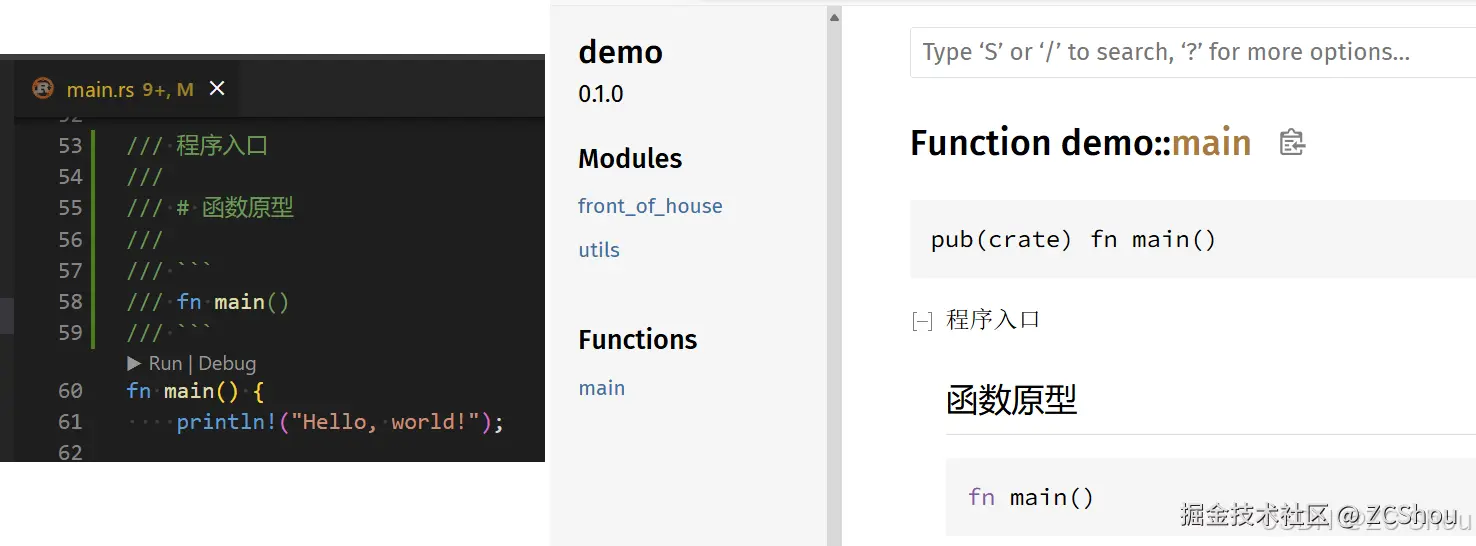
Task: Click the demo crate name in sidebar
Action: (620, 52)
